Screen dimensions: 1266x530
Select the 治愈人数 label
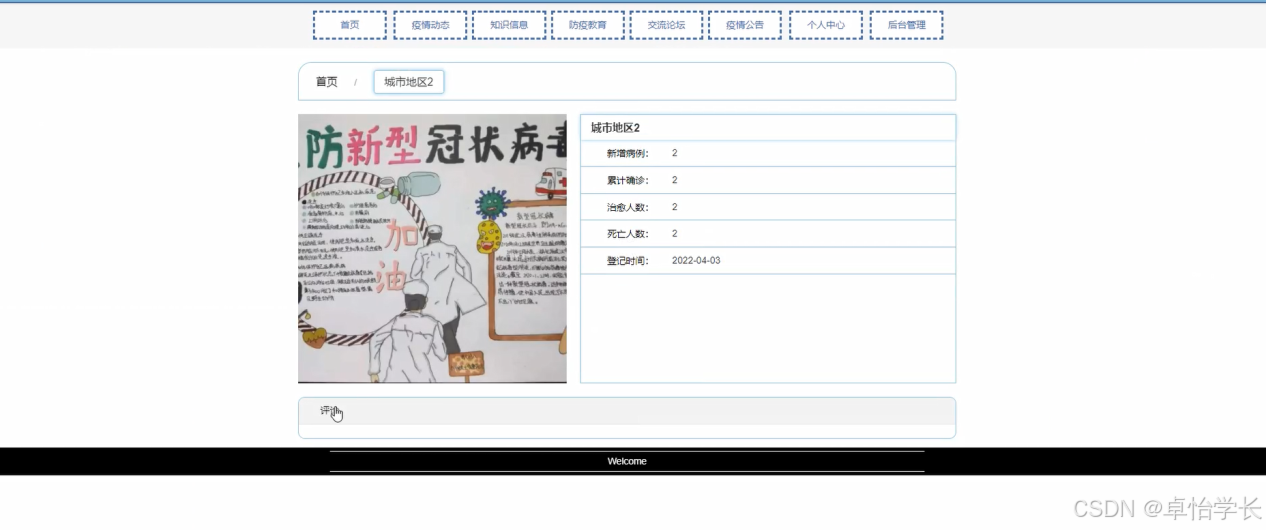[627, 208]
